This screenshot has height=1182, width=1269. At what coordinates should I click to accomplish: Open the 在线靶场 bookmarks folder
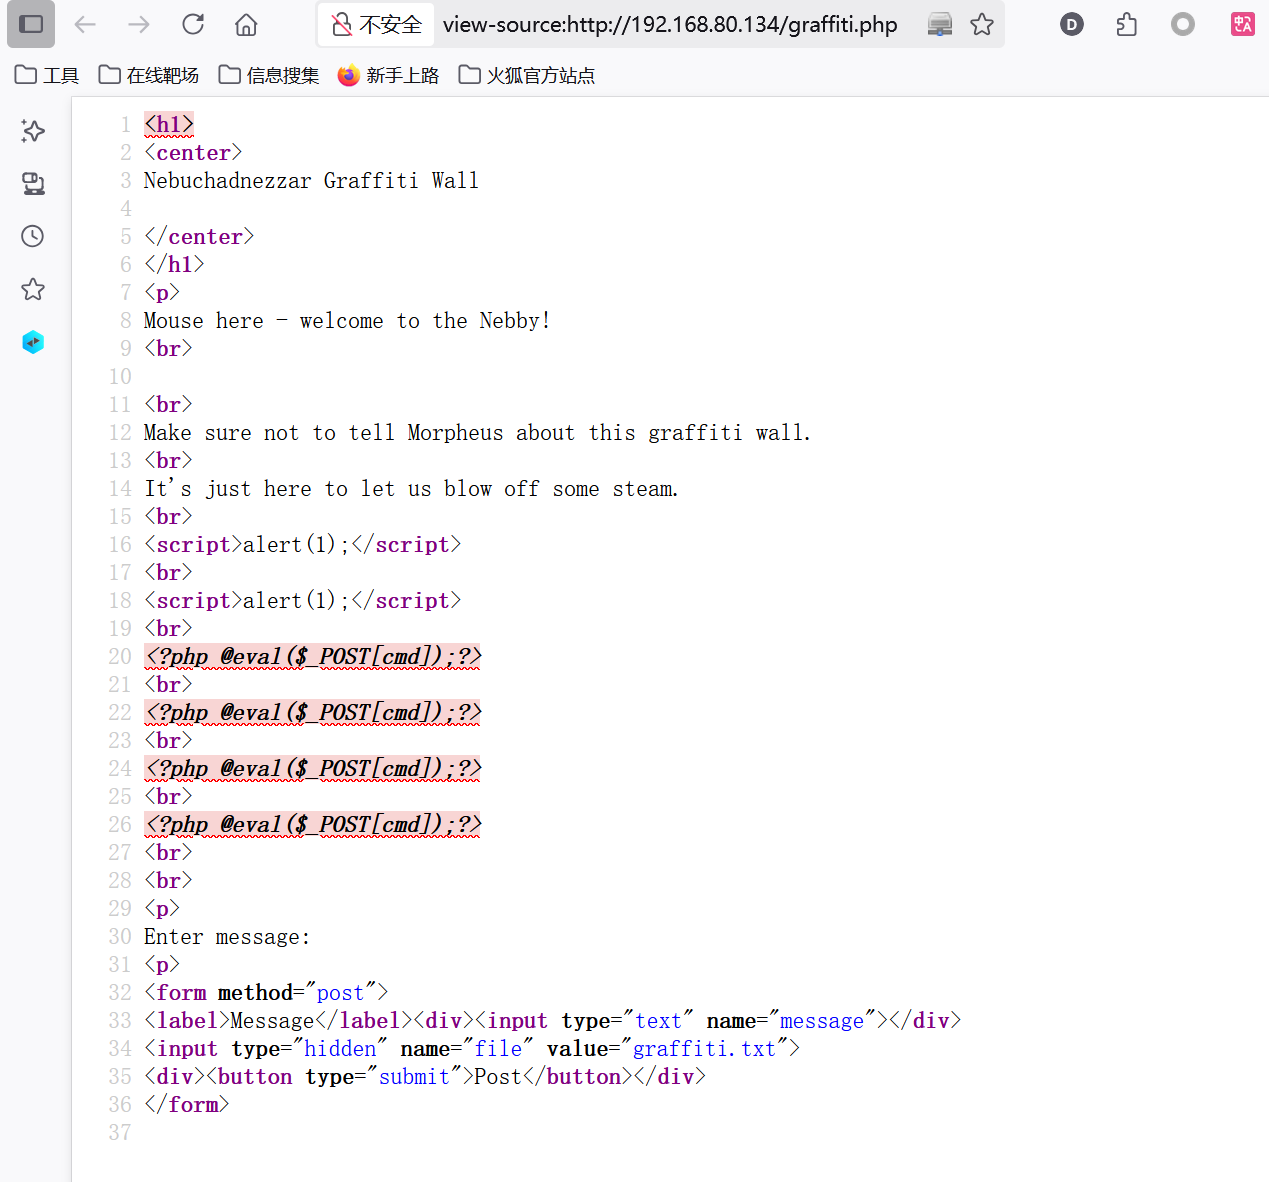point(149,75)
